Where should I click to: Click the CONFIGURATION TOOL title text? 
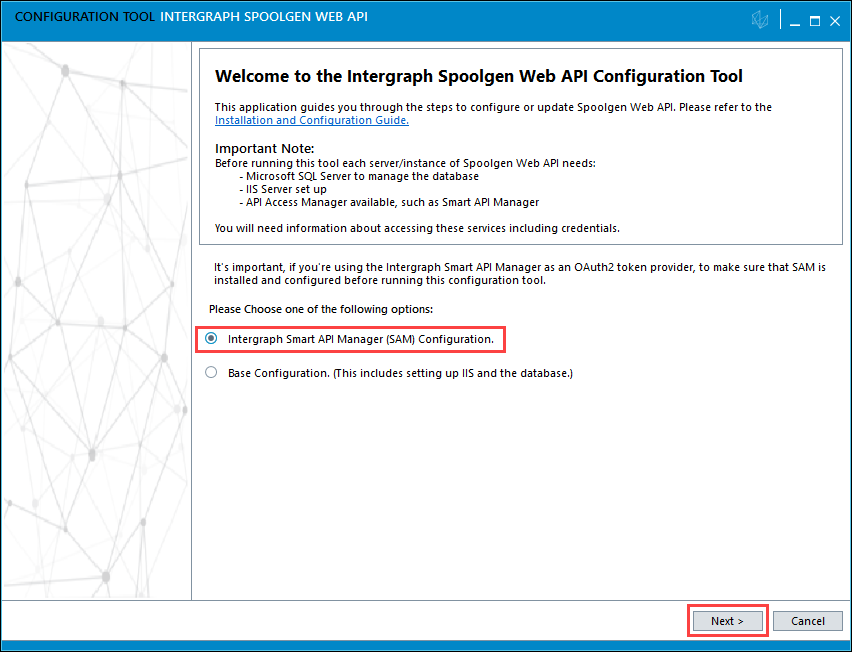(x=84, y=19)
